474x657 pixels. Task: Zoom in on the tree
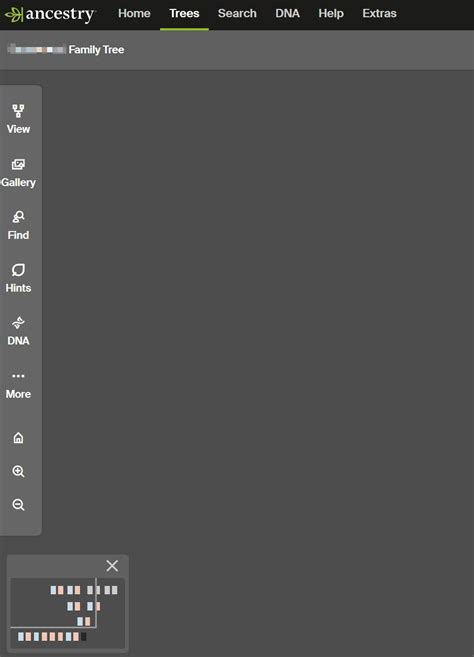click(18, 471)
